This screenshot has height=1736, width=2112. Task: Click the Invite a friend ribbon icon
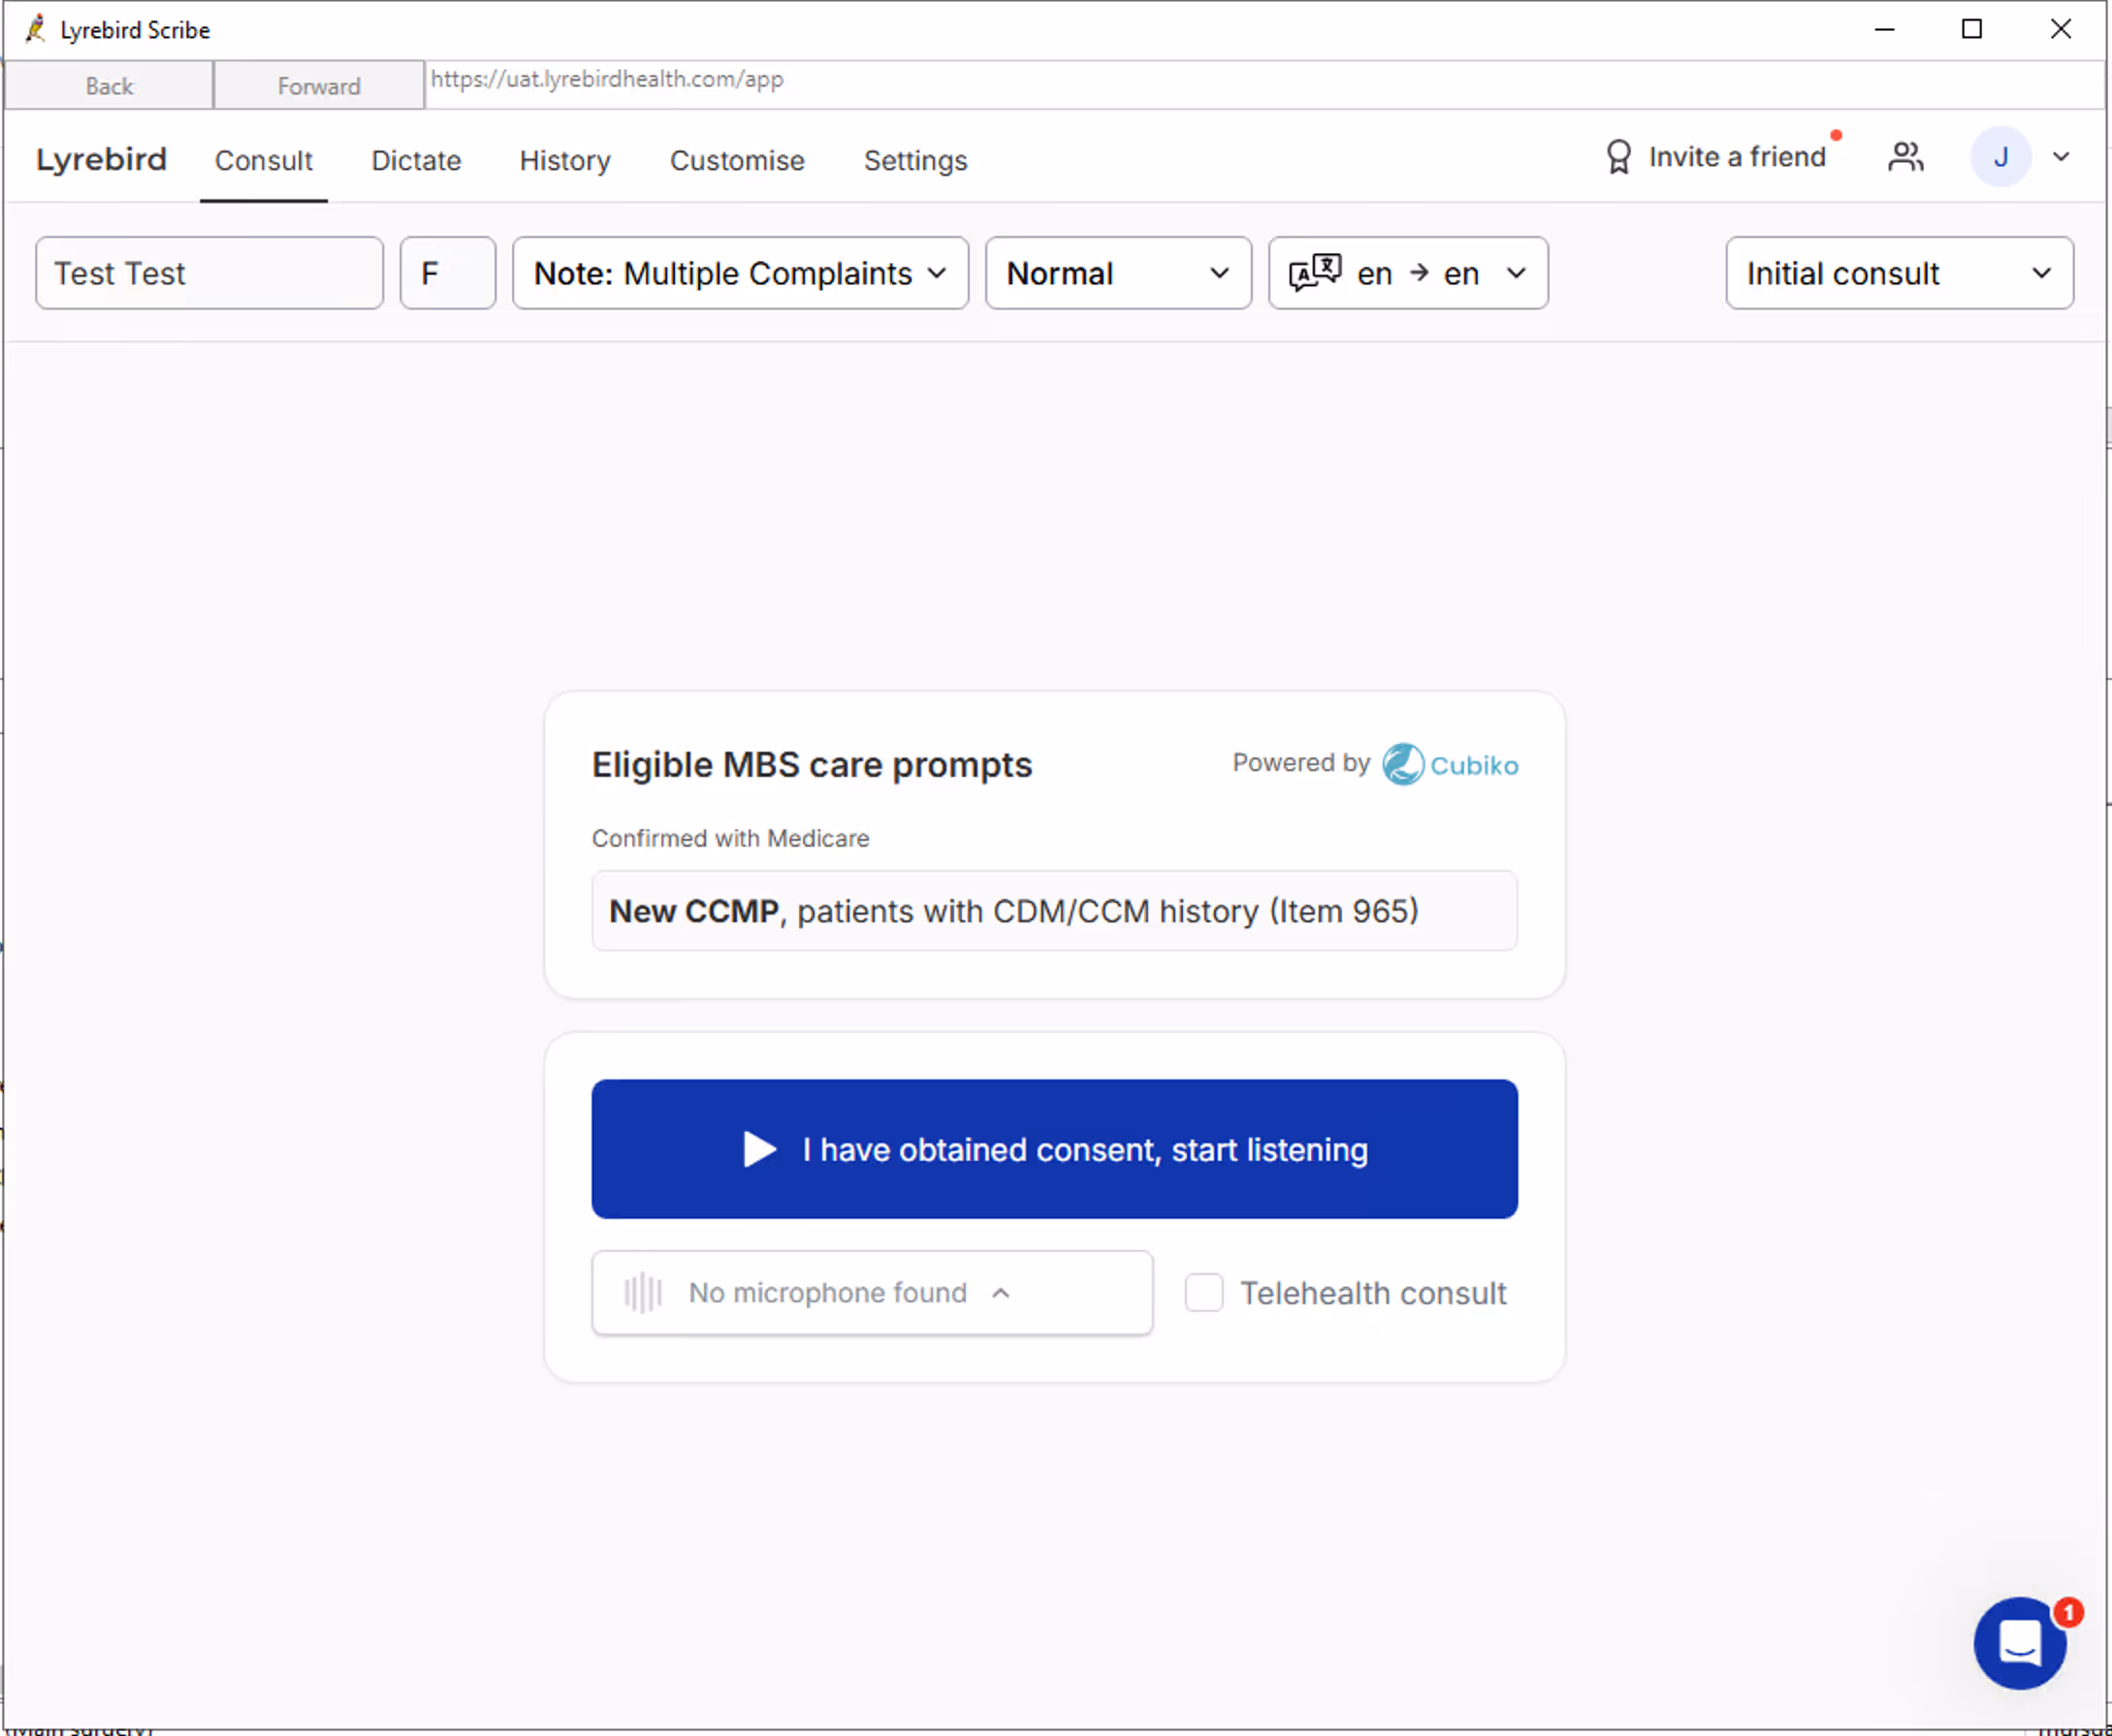[1618, 157]
